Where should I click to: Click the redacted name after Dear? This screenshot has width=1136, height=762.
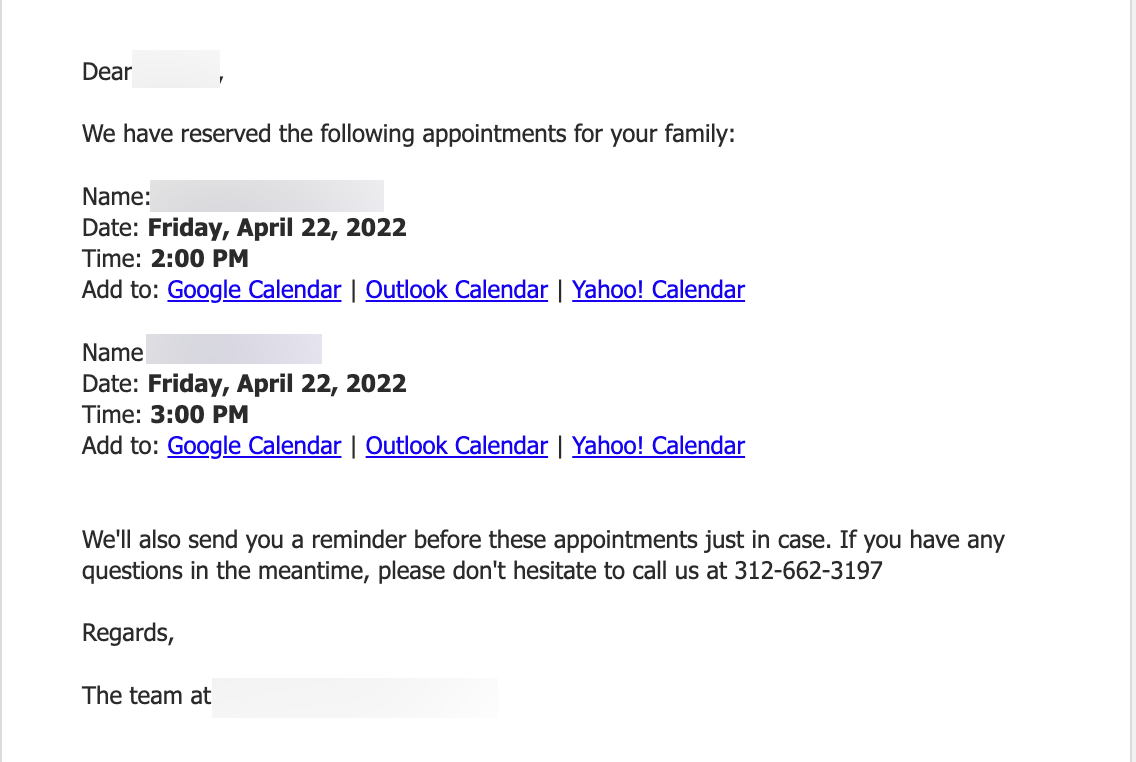click(x=176, y=70)
